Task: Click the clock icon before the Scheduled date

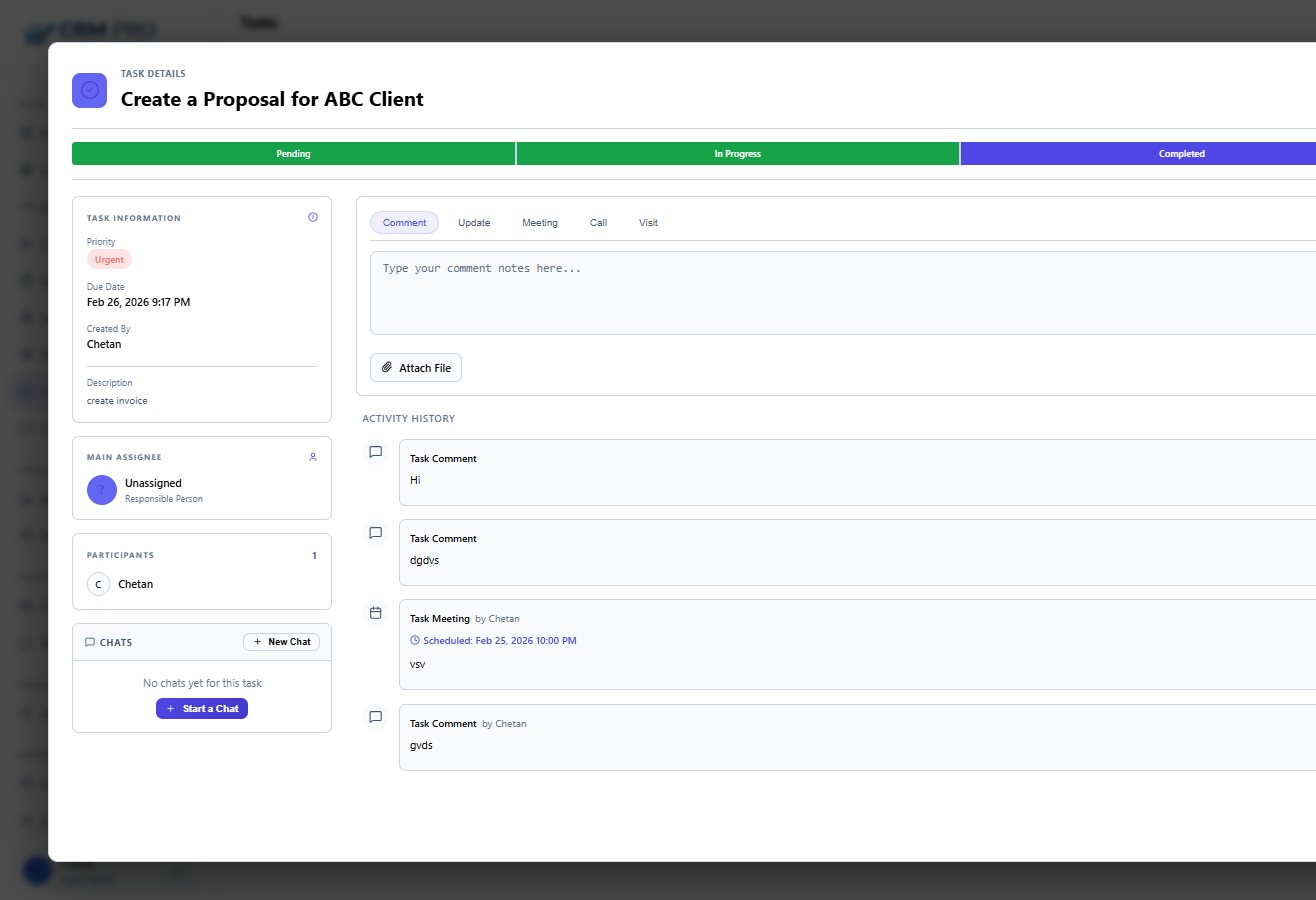Action: (x=415, y=640)
